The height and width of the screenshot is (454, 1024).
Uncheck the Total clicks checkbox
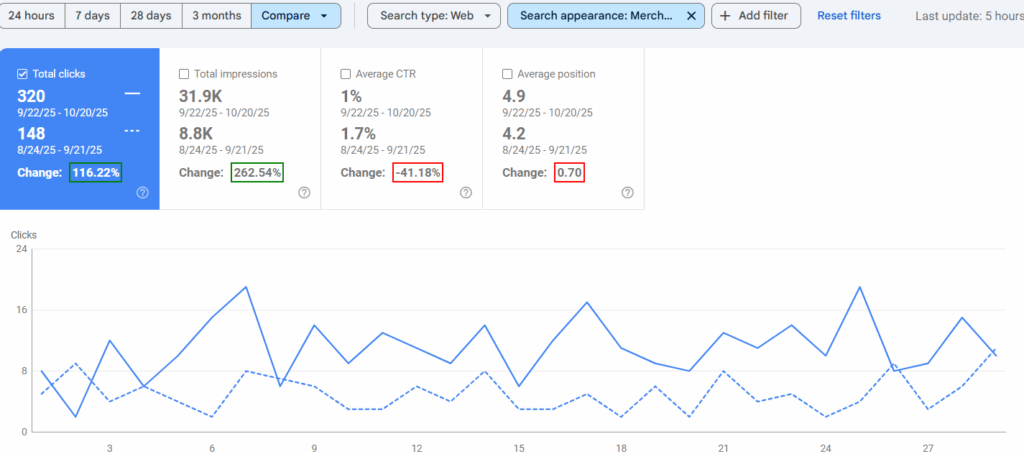pyautogui.click(x=23, y=74)
